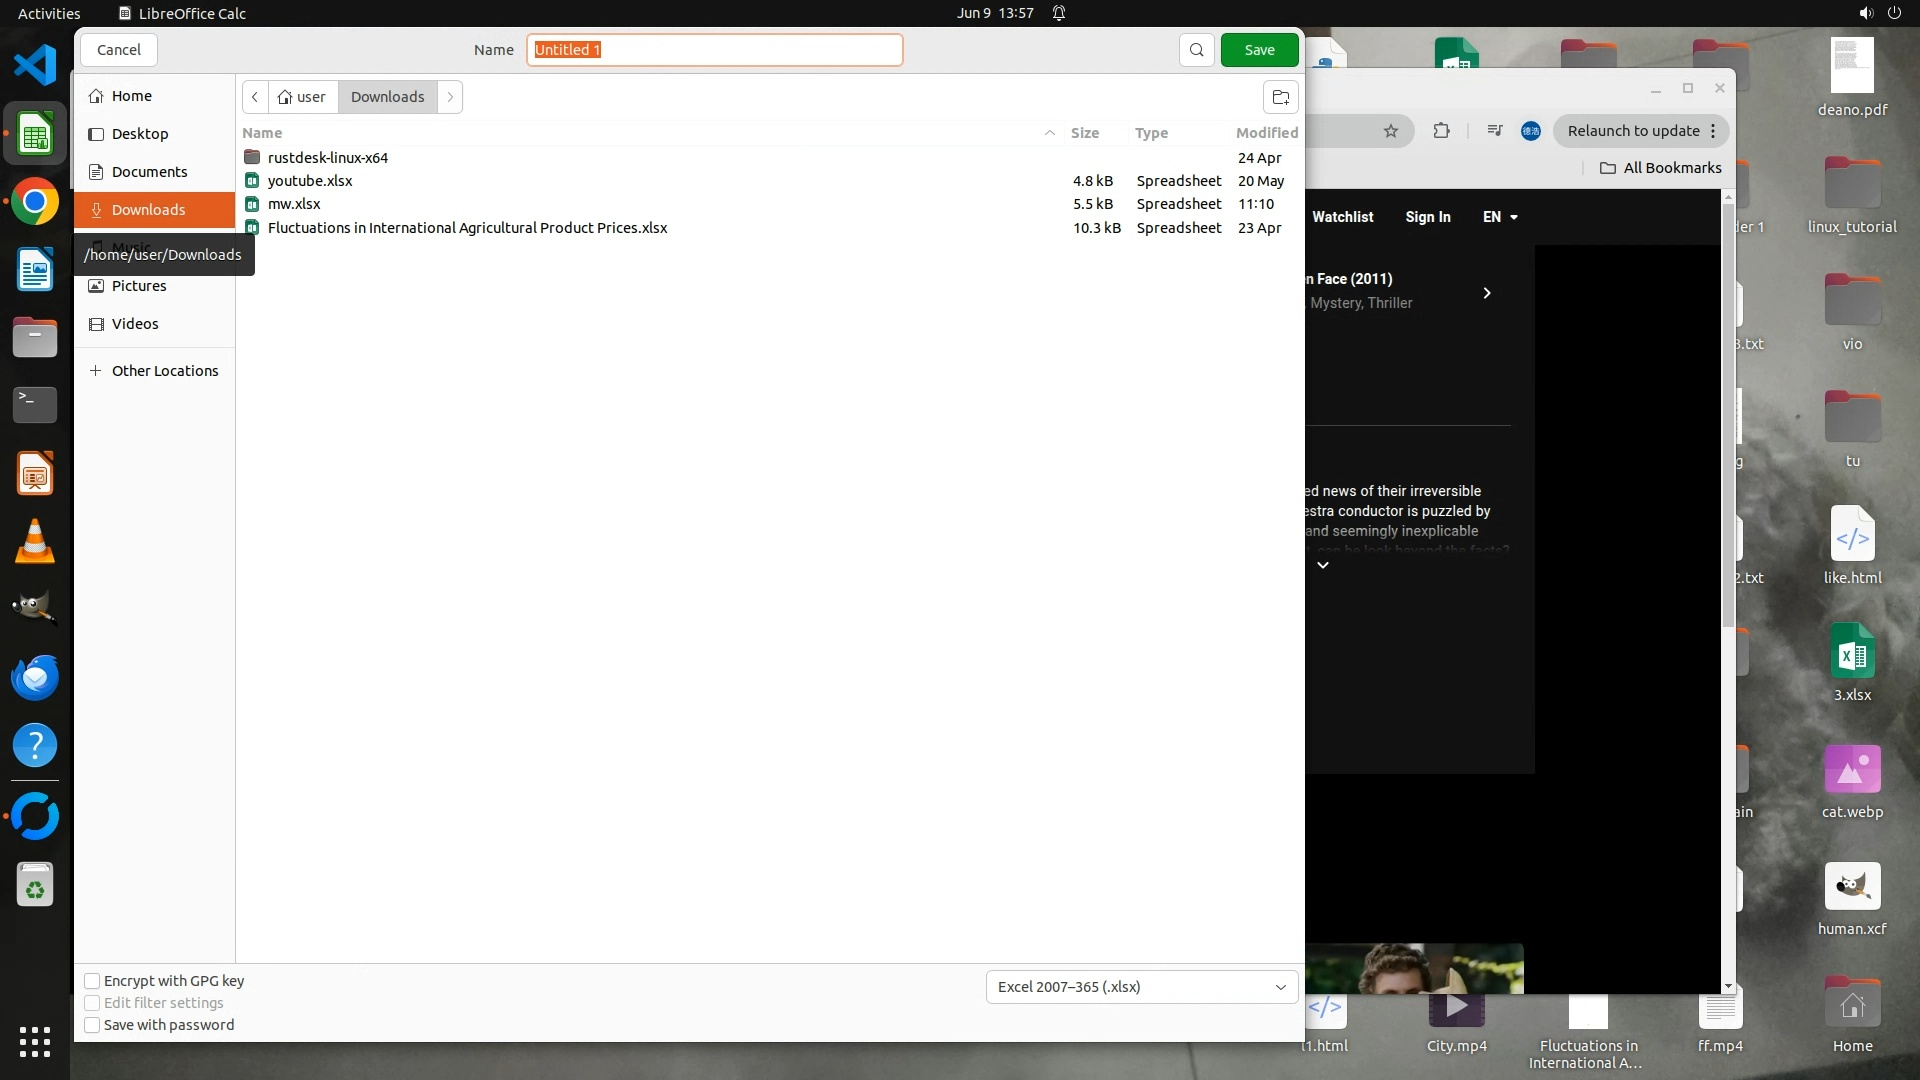Image resolution: width=1920 pixels, height=1080 pixels.
Task: Launch Visual Studio Code from dock
Action: (x=35, y=65)
